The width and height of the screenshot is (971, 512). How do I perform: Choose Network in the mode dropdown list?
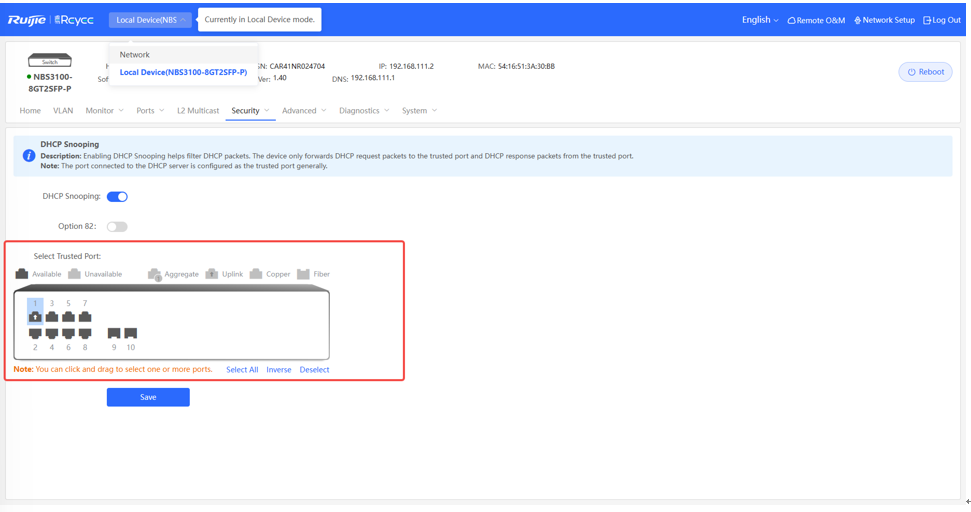coord(184,54)
